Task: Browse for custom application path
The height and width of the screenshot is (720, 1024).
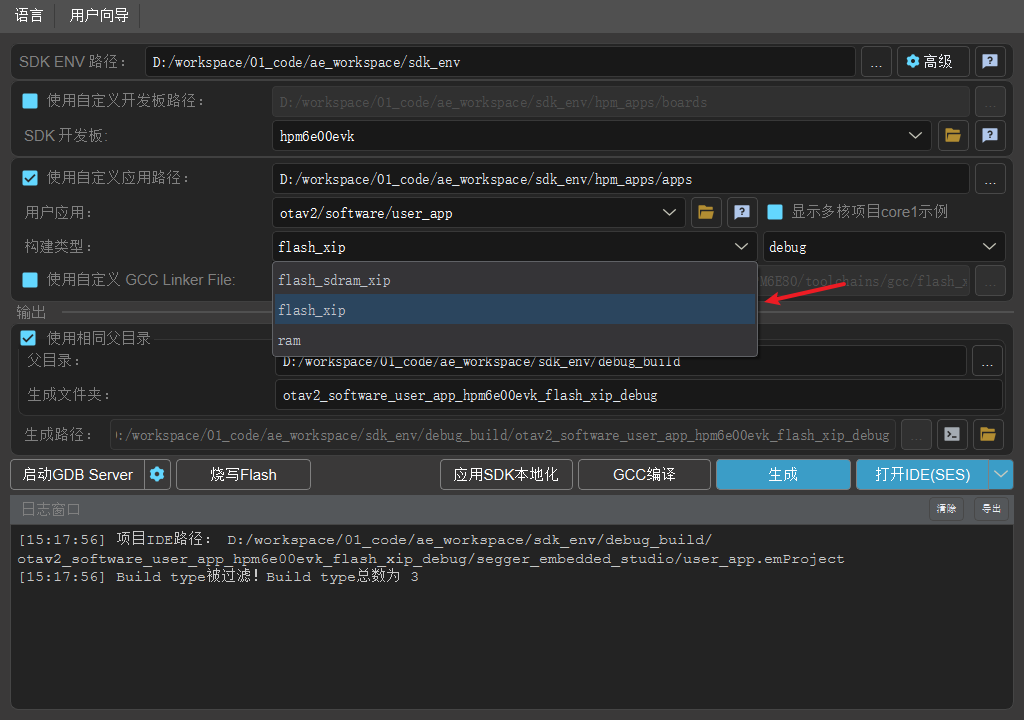Action: 990,179
